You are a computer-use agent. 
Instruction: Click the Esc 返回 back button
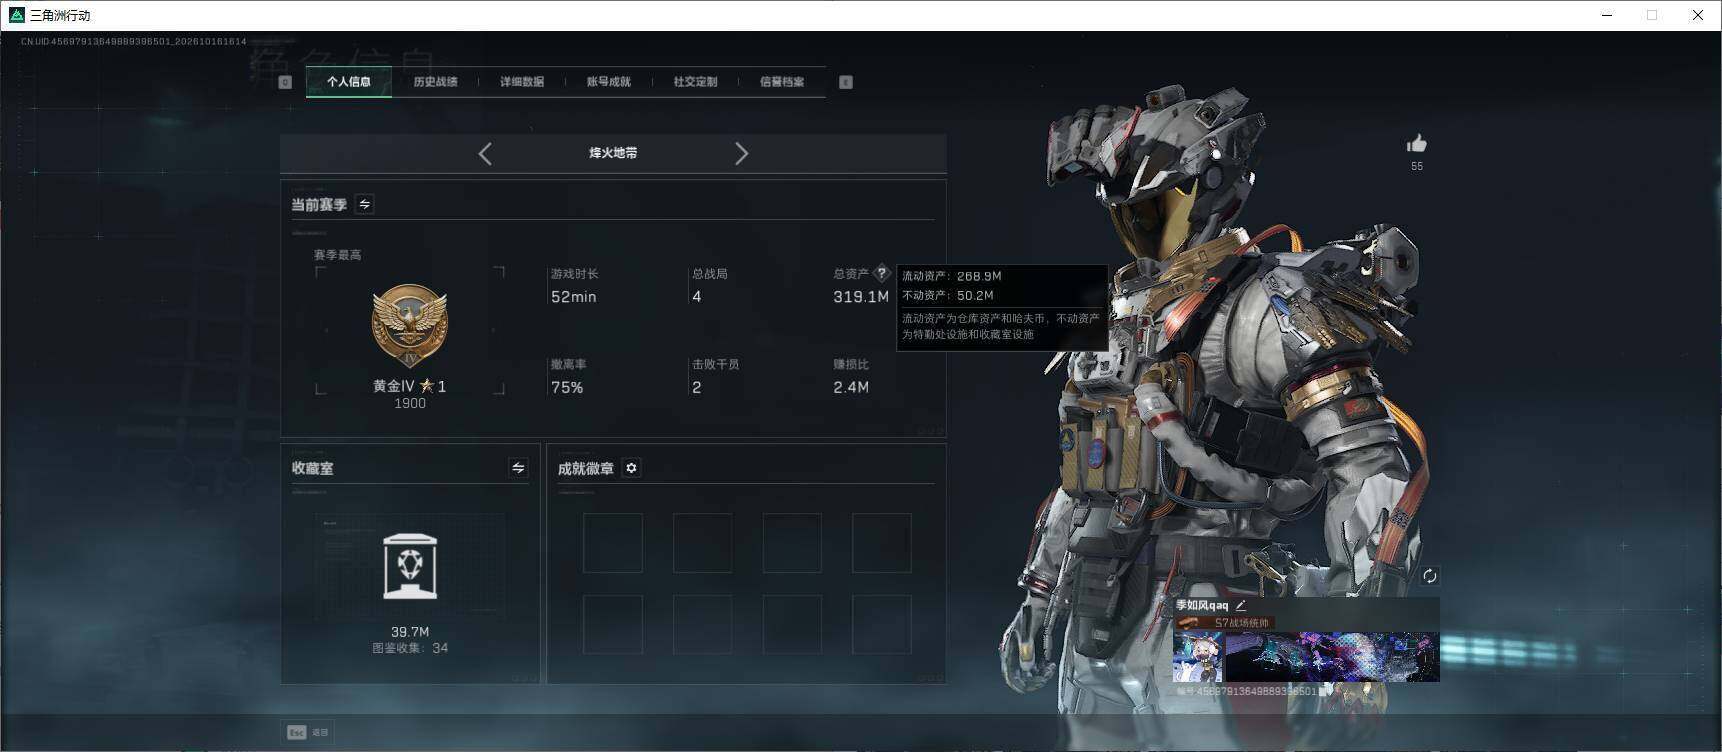coord(307,732)
